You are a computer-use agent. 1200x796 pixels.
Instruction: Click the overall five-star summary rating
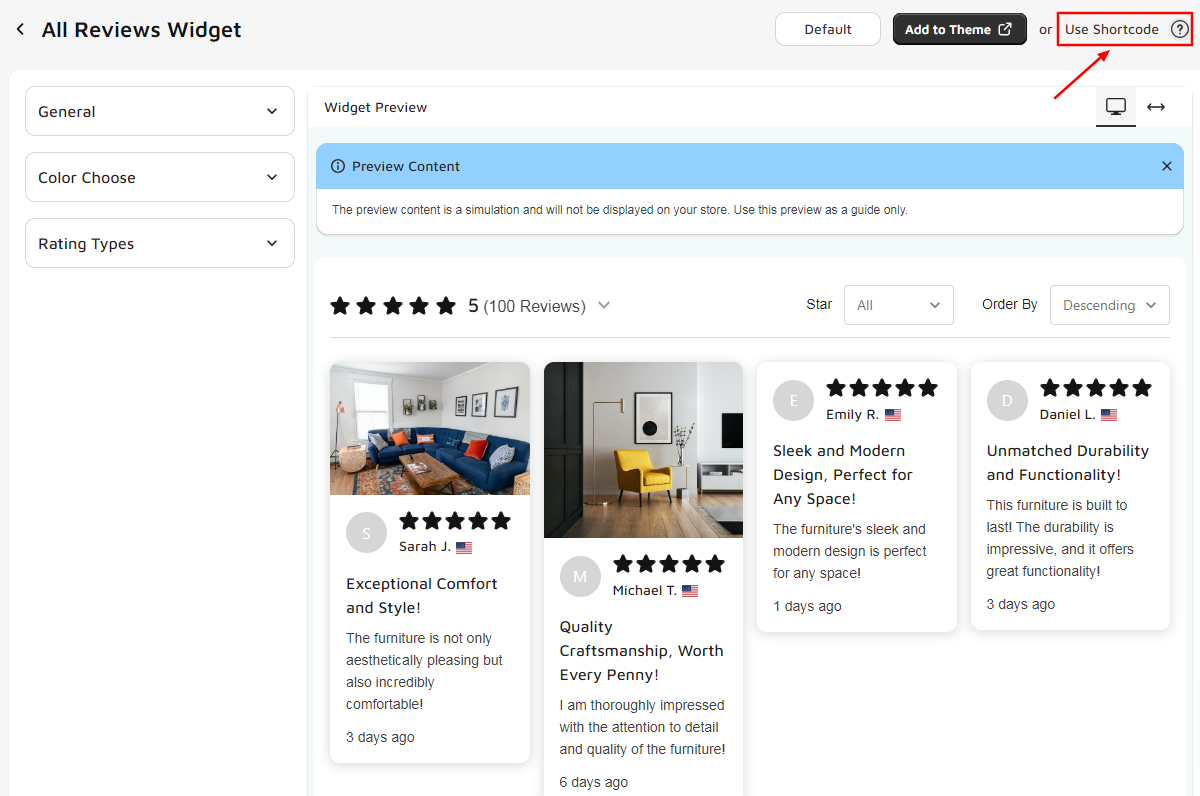point(393,306)
